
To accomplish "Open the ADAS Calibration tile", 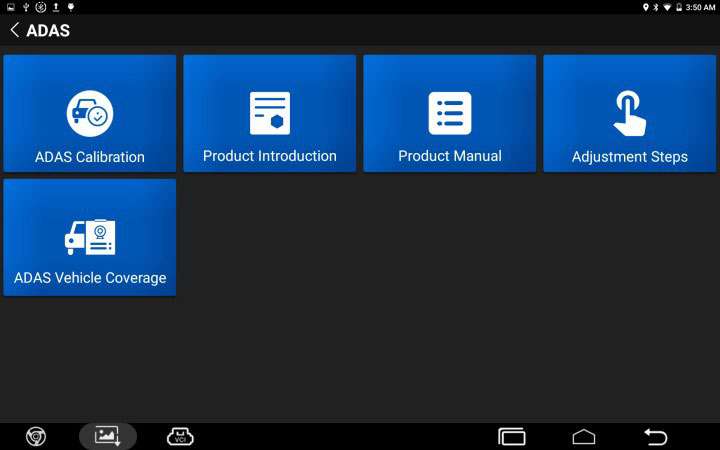I will click(x=90, y=113).
